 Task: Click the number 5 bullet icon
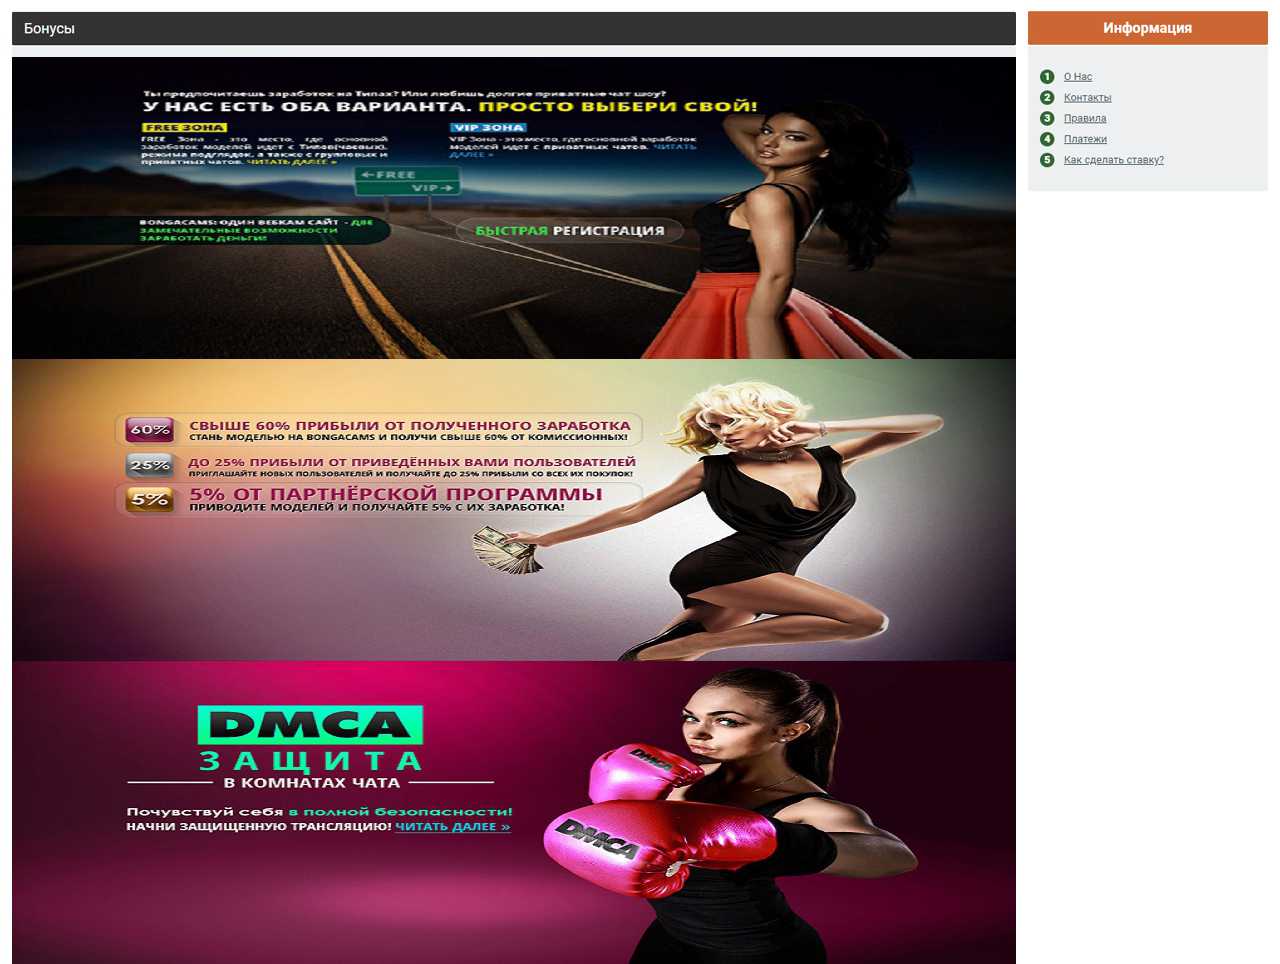click(x=1047, y=160)
